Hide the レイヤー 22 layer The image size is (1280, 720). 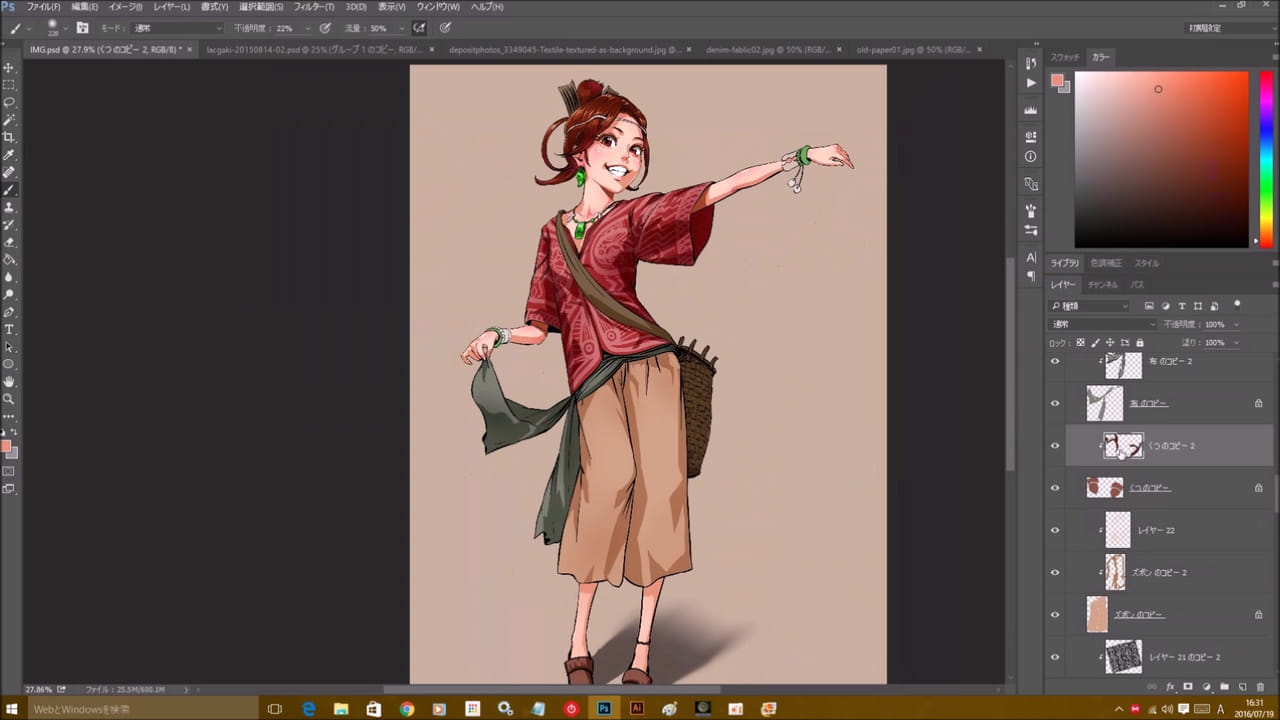coord(1054,530)
